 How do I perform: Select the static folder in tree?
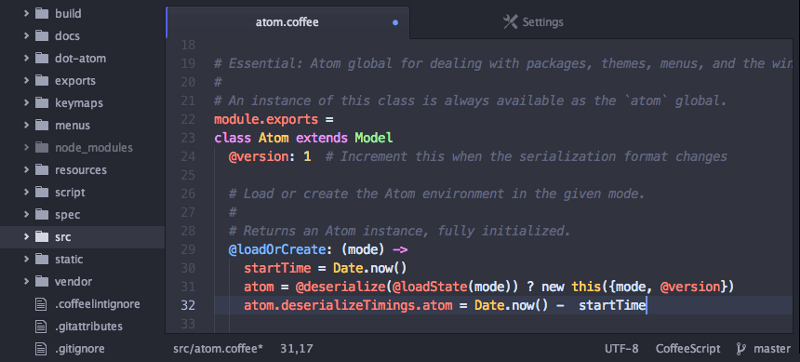coord(82,260)
